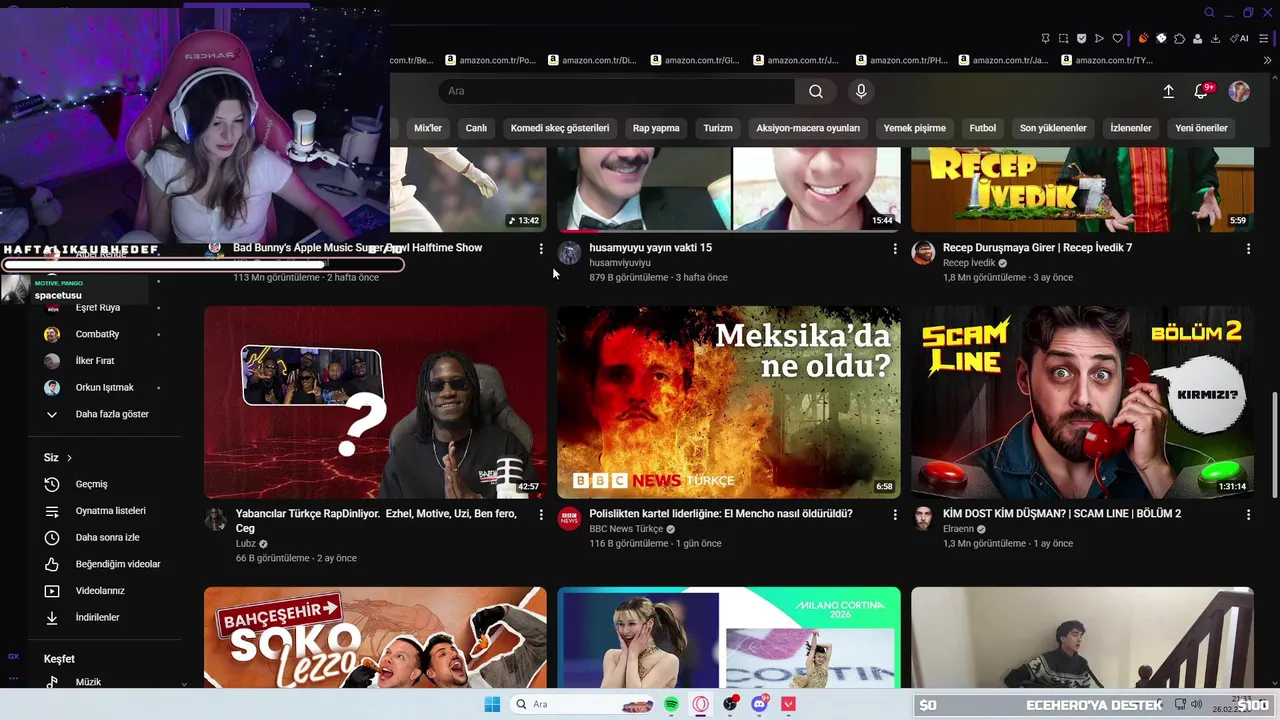The height and width of the screenshot is (720, 1280).
Task: Open the Windows Start button
Action: (x=492, y=704)
